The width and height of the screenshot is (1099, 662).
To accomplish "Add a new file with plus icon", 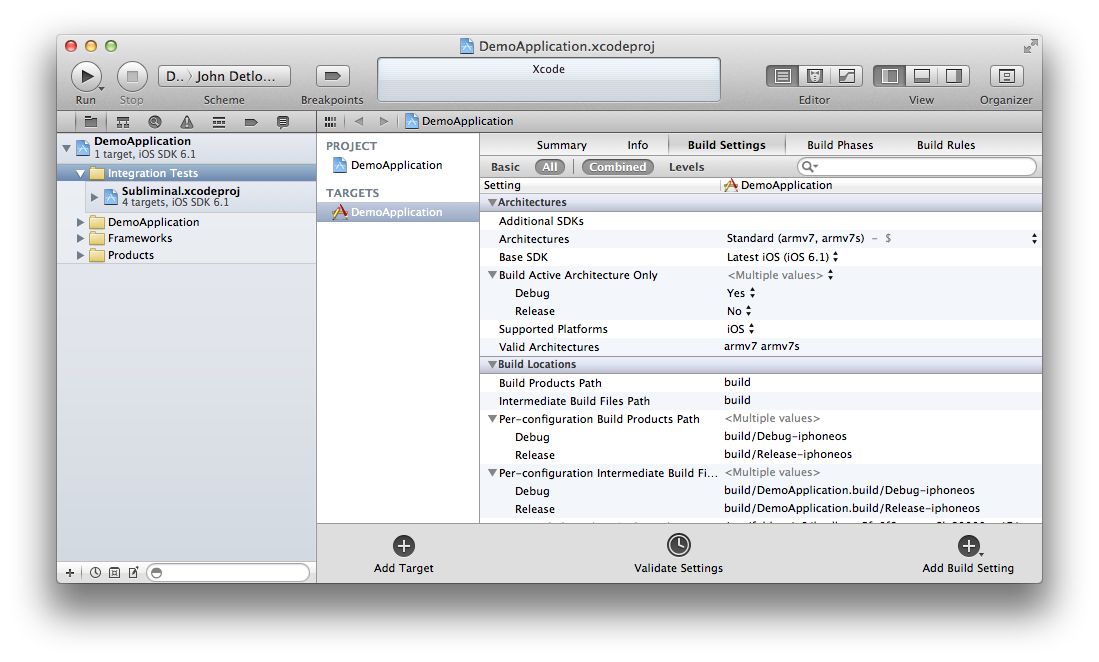I will 70,573.
